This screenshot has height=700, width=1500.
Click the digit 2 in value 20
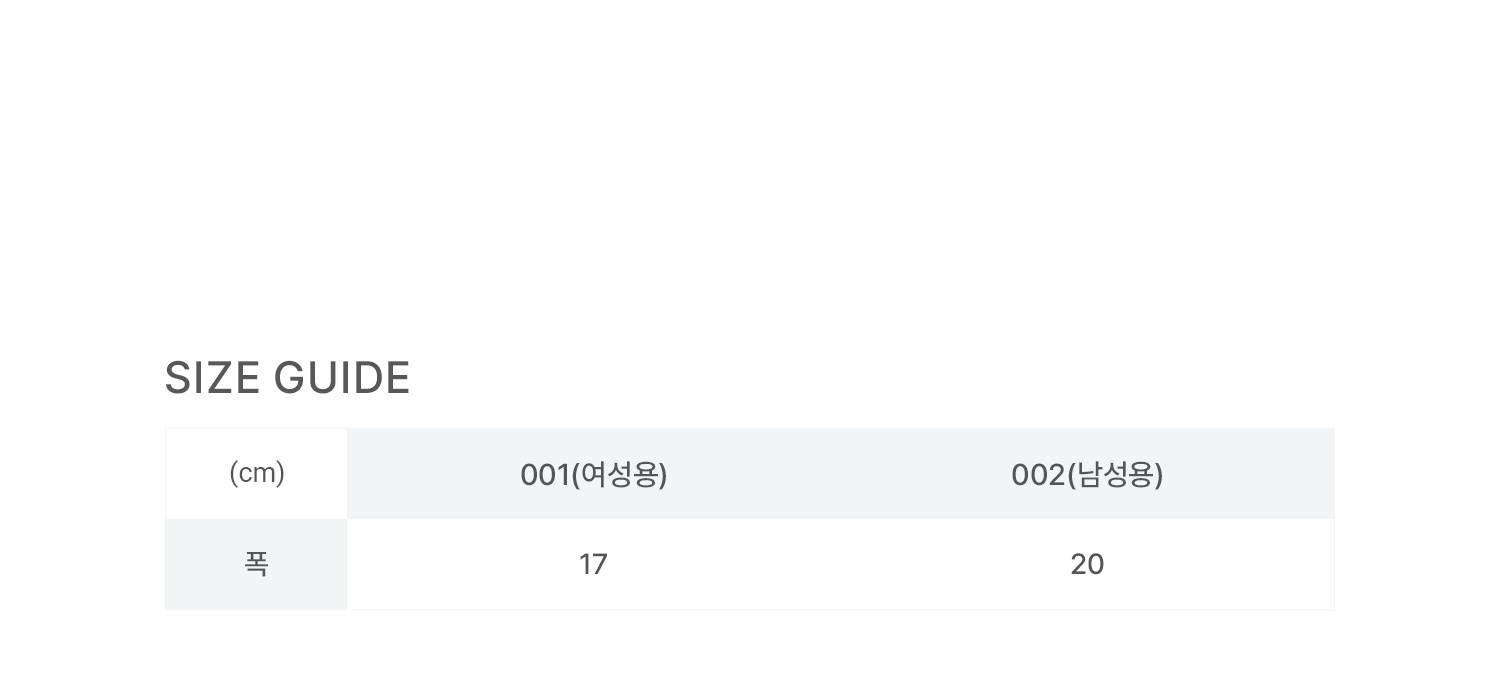click(x=1079, y=565)
